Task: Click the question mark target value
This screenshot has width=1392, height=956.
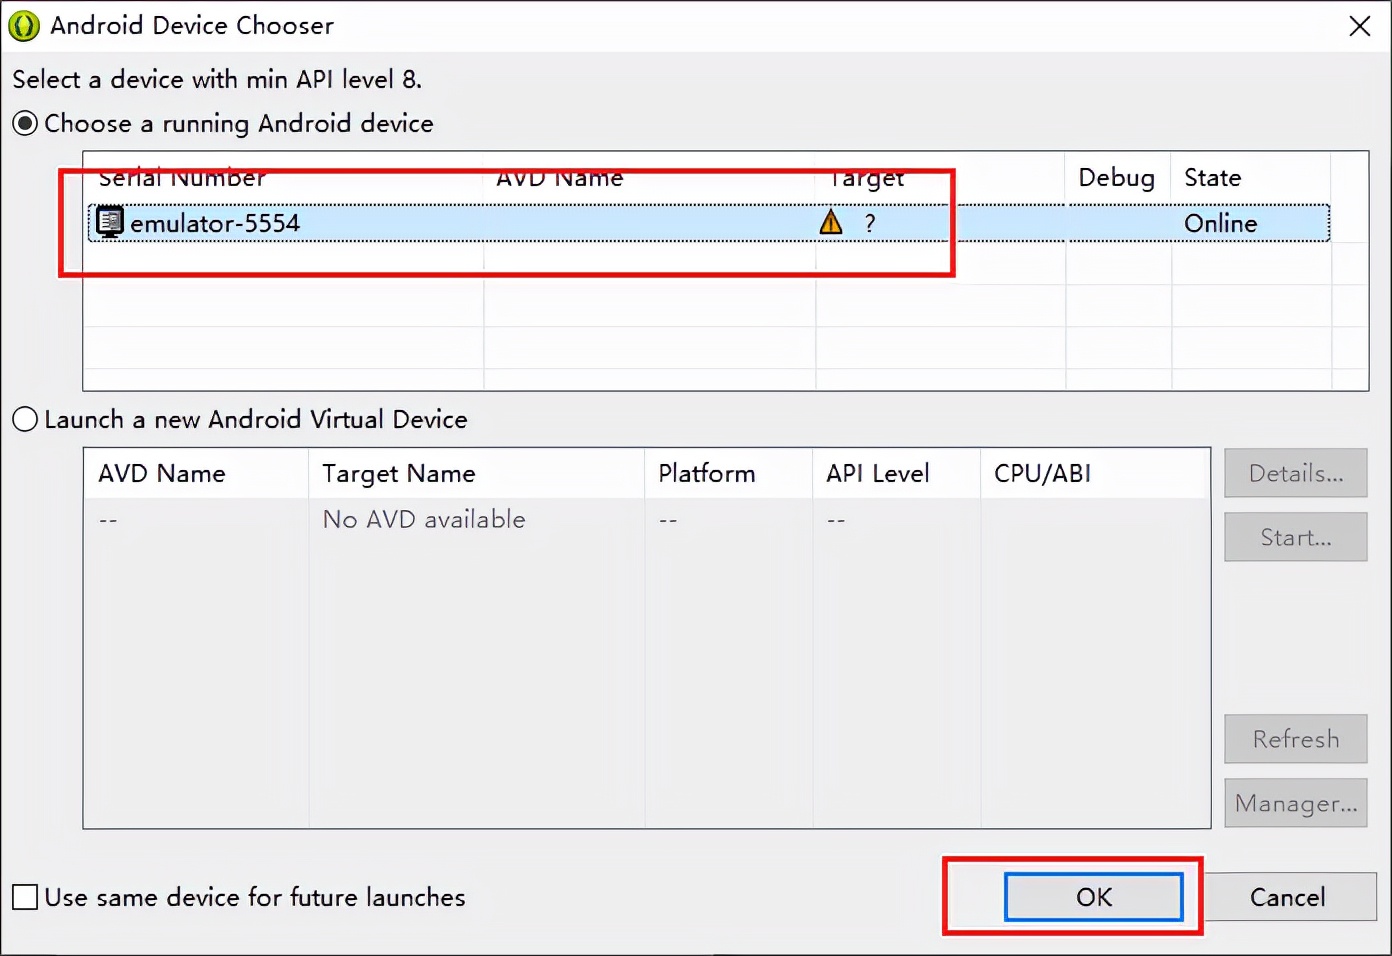Action: tap(870, 223)
